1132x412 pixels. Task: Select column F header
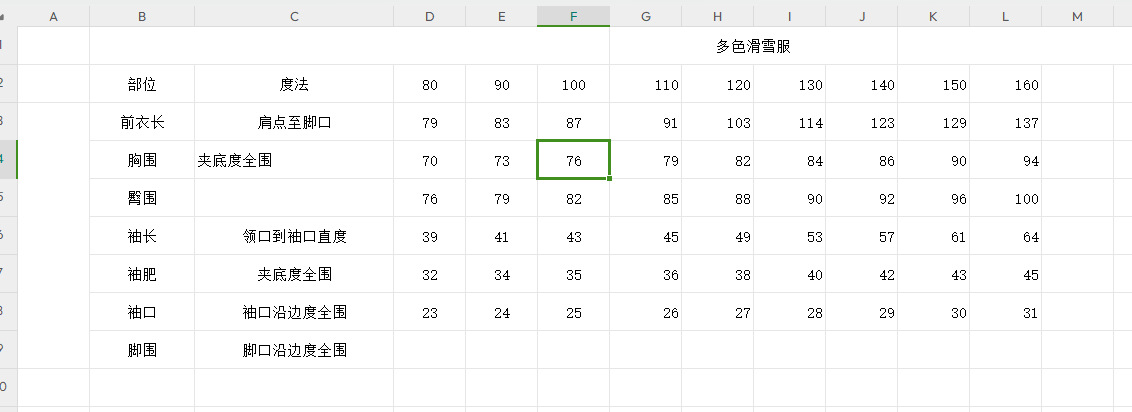pos(573,16)
